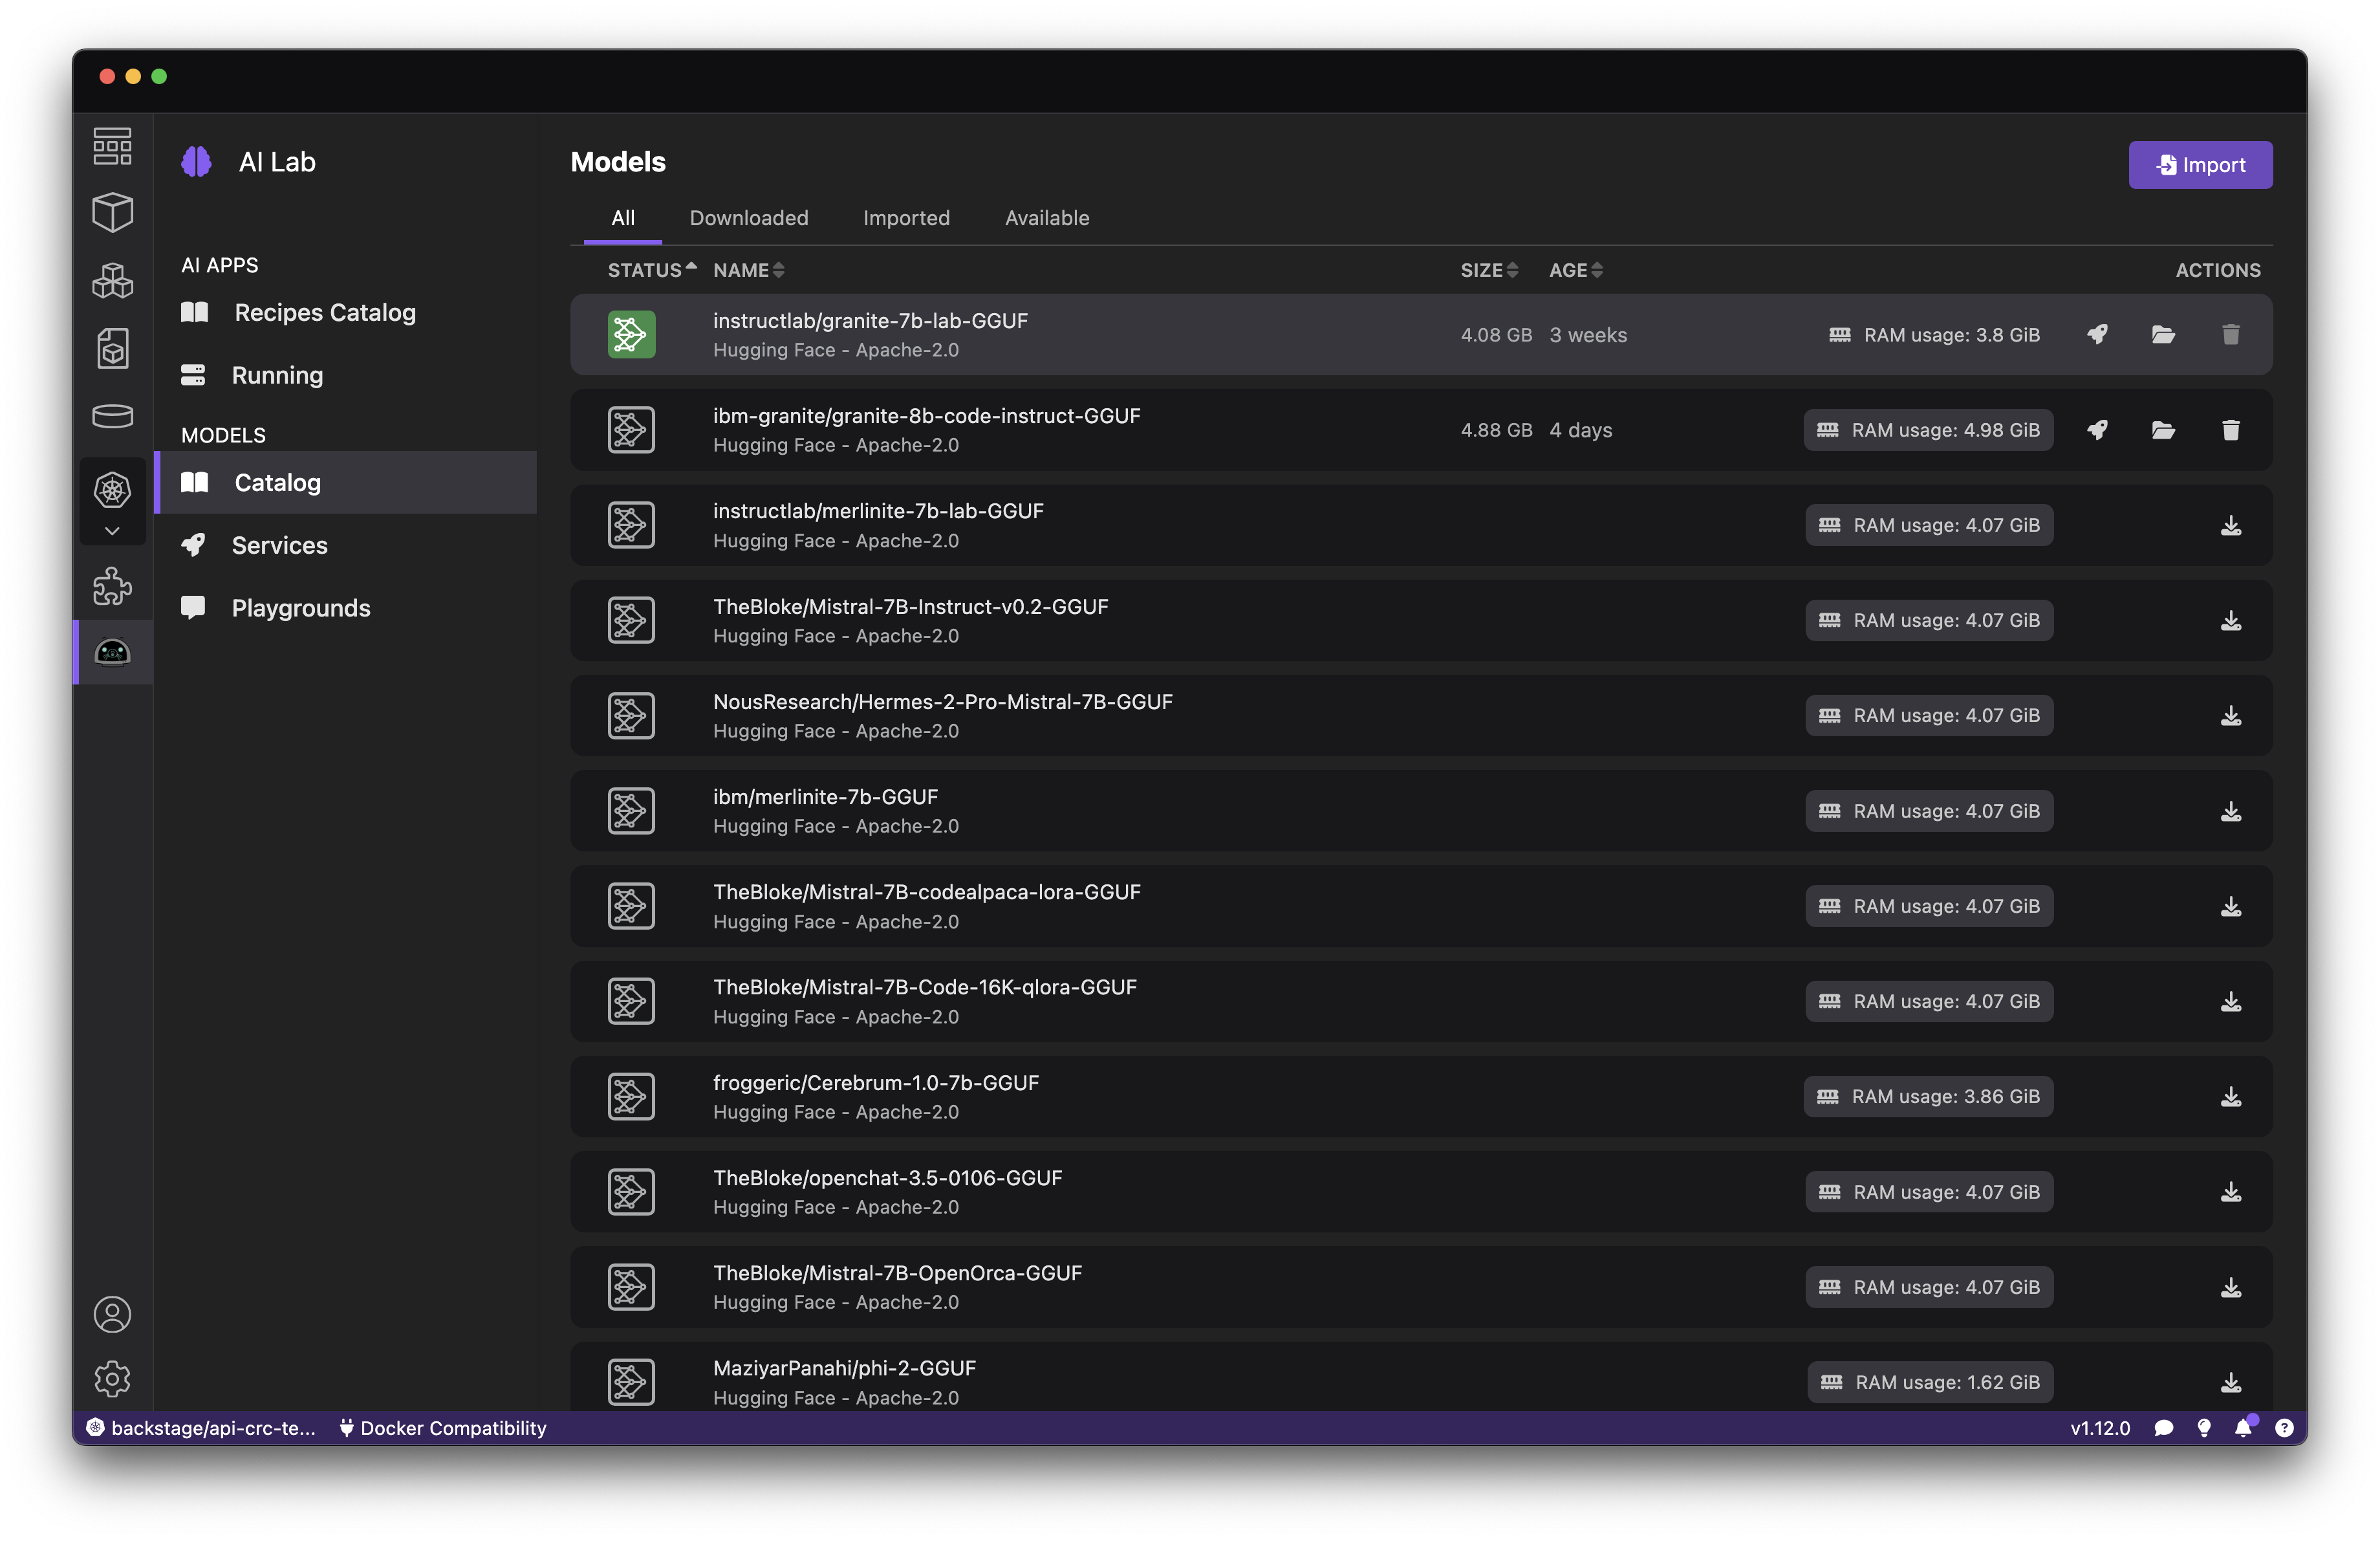Download Mistral-7B-Code-16K-qlora-GGUF model
This screenshot has width=2380, height=1541.
[x=2230, y=1002]
